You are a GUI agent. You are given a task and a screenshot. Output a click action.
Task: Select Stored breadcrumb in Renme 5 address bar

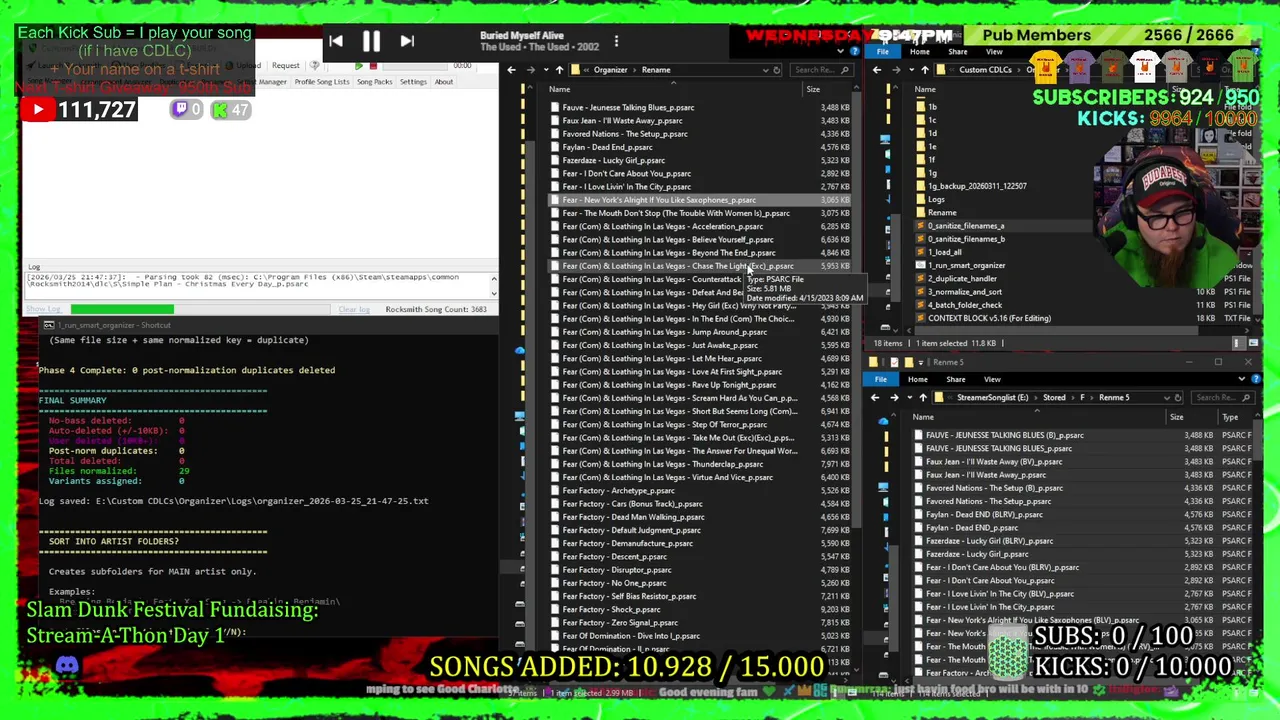[1054, 398]
